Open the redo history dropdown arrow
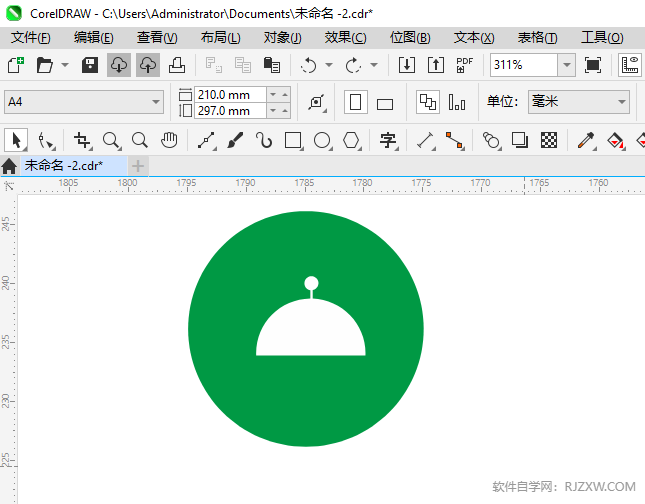 point(374,65)
